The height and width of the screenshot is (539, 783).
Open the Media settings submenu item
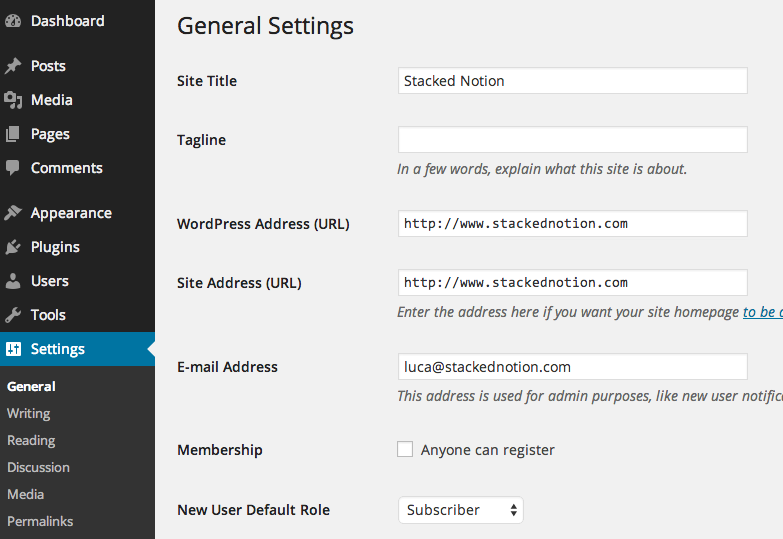click(25, 495)
